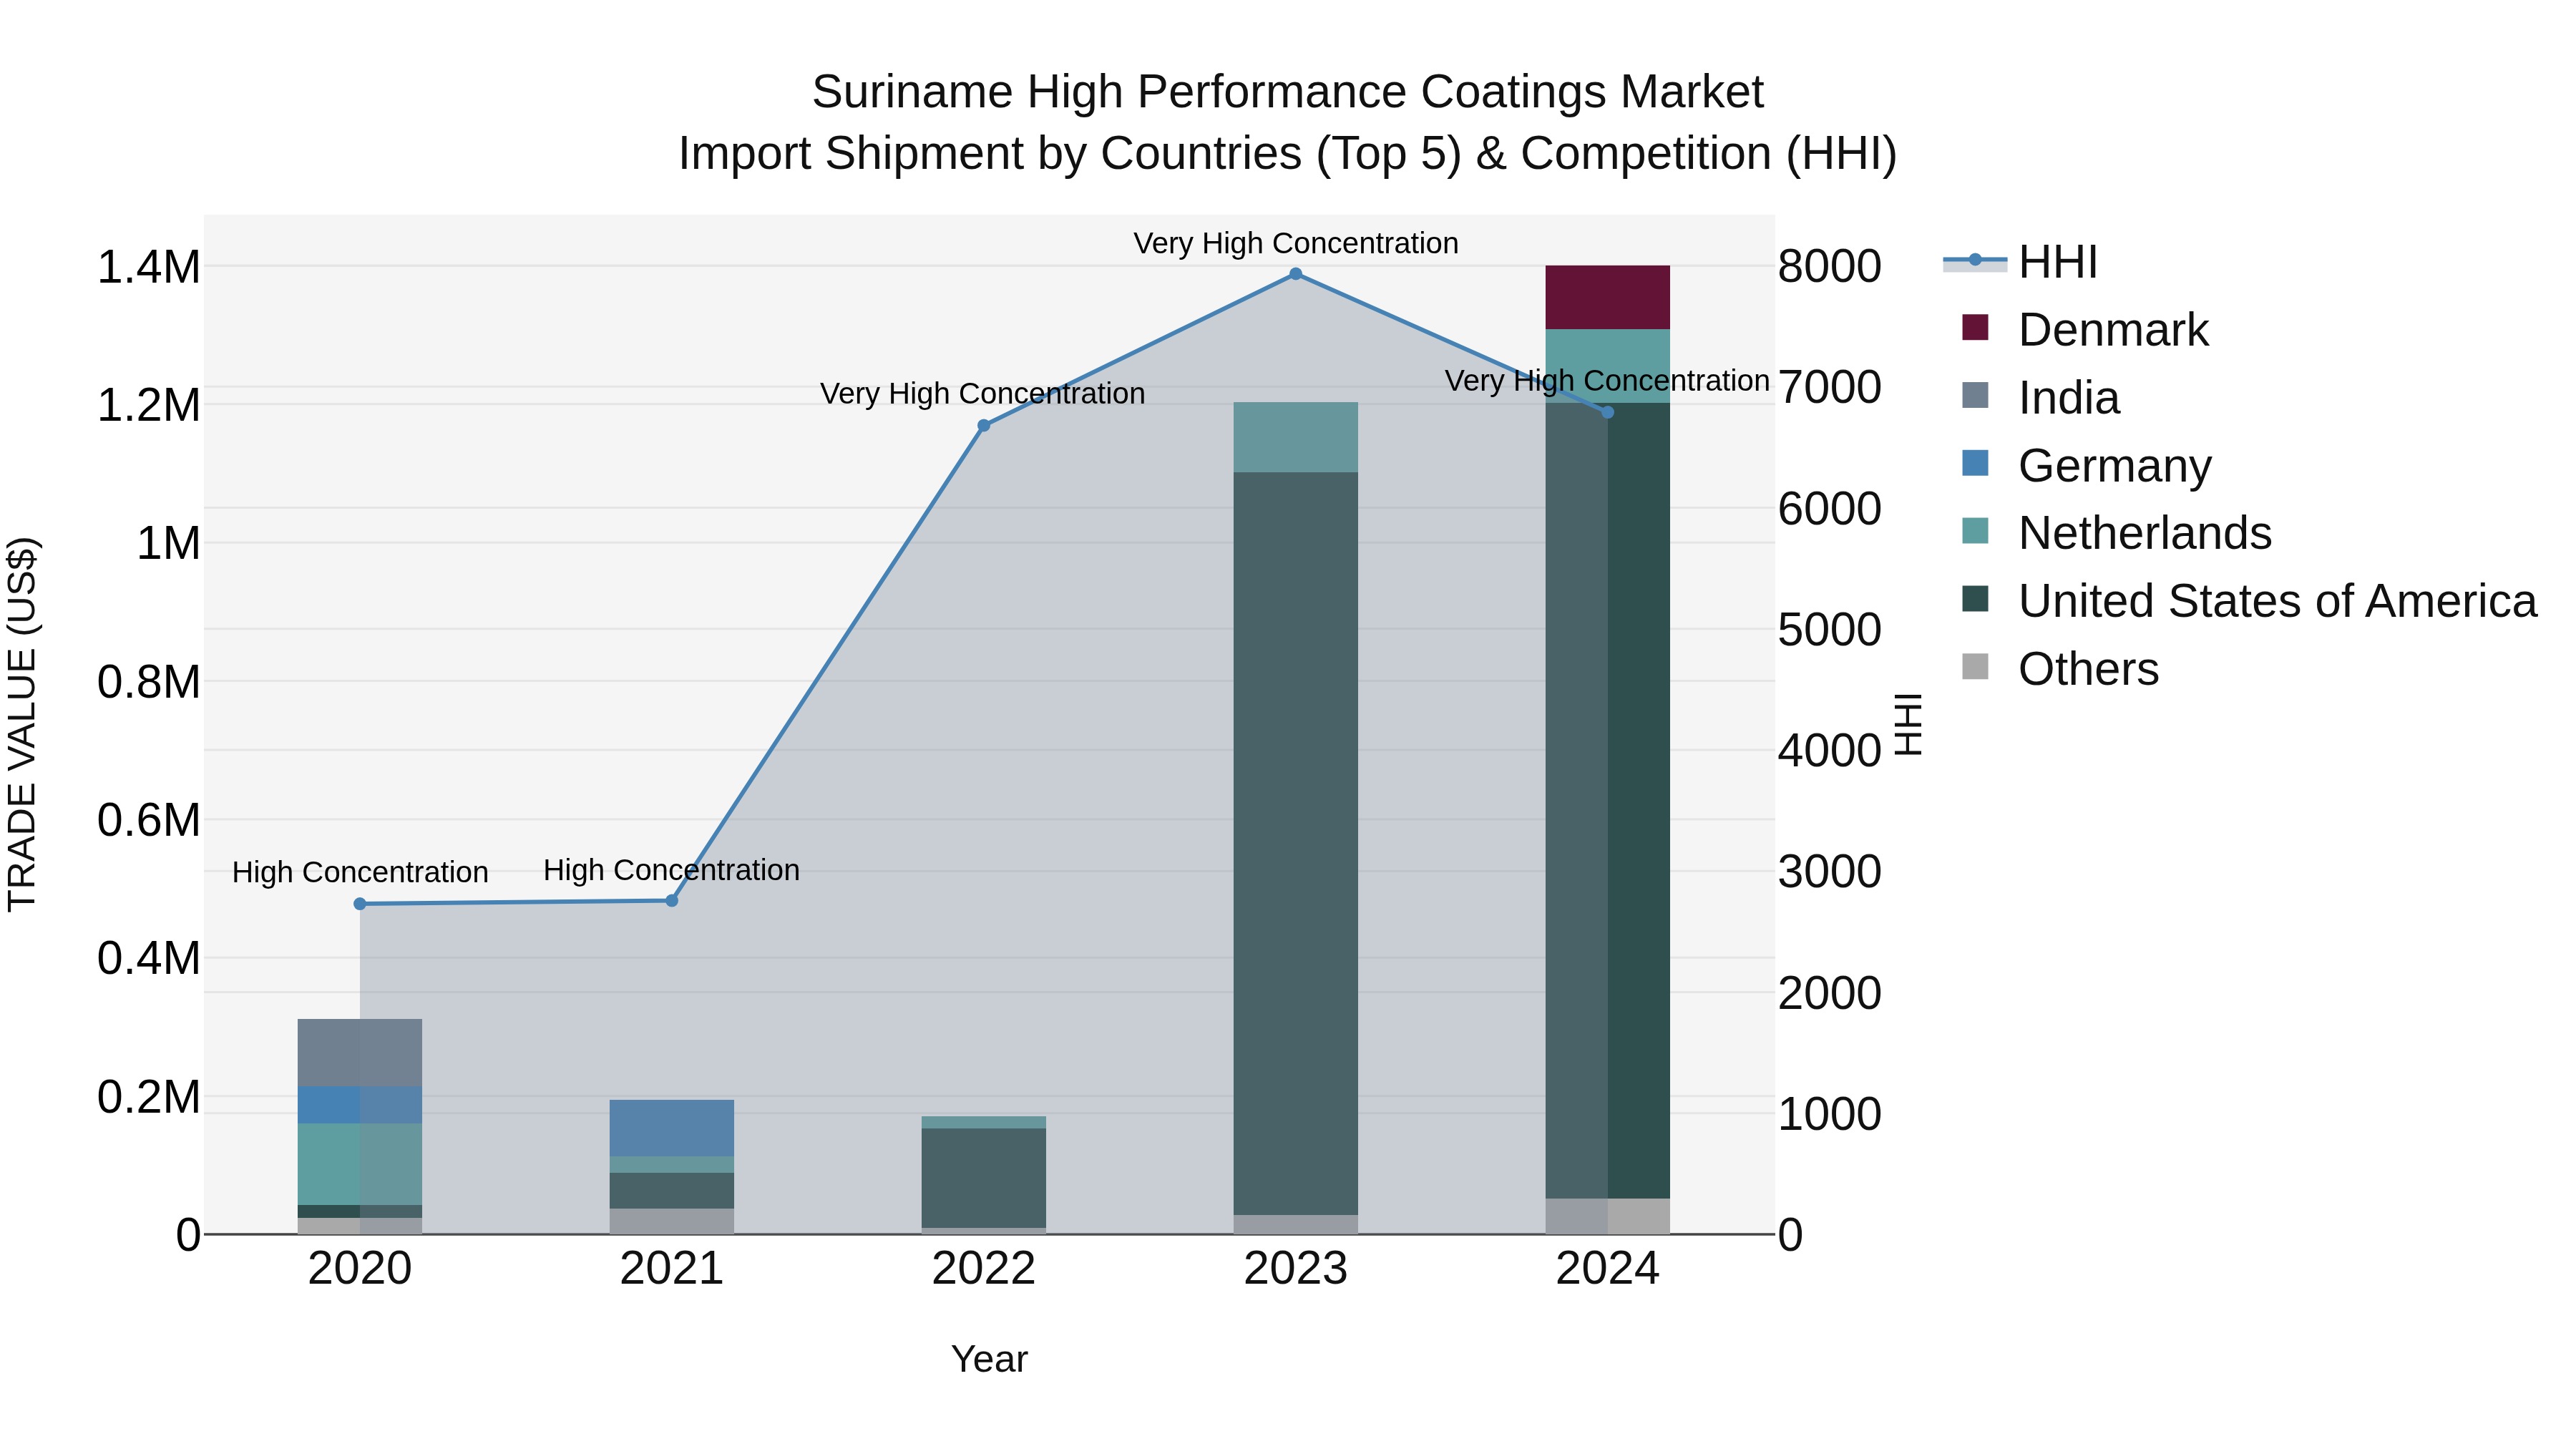Select the Netherlands segment in 2024 bar
The image size is (2576, 1449).
[1608, 366]
